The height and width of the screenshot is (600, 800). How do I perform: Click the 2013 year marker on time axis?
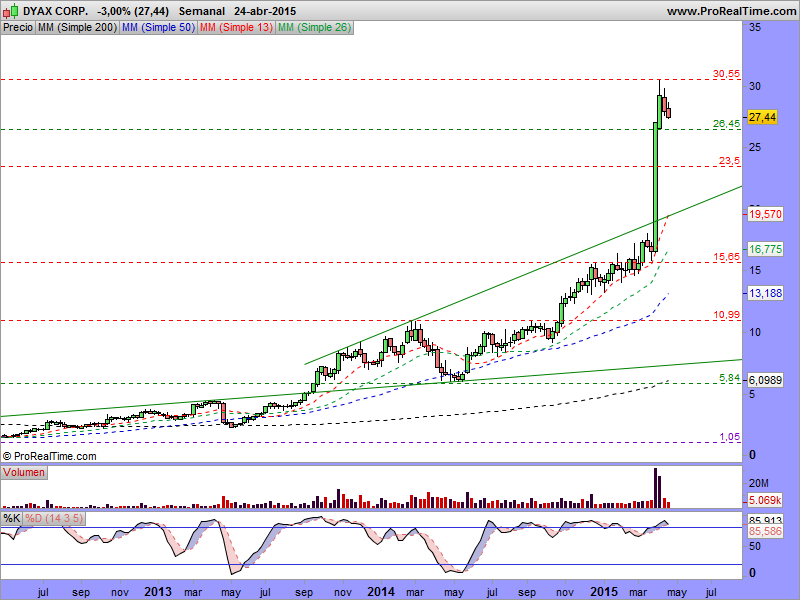pyautogui.click(x=158, y=592)
